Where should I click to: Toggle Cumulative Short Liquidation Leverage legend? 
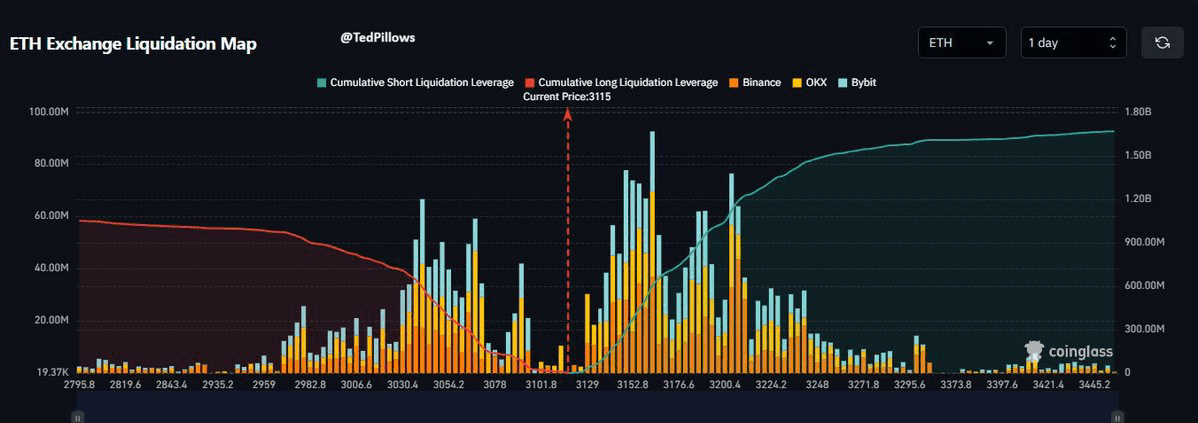click(x=416, y=82)
